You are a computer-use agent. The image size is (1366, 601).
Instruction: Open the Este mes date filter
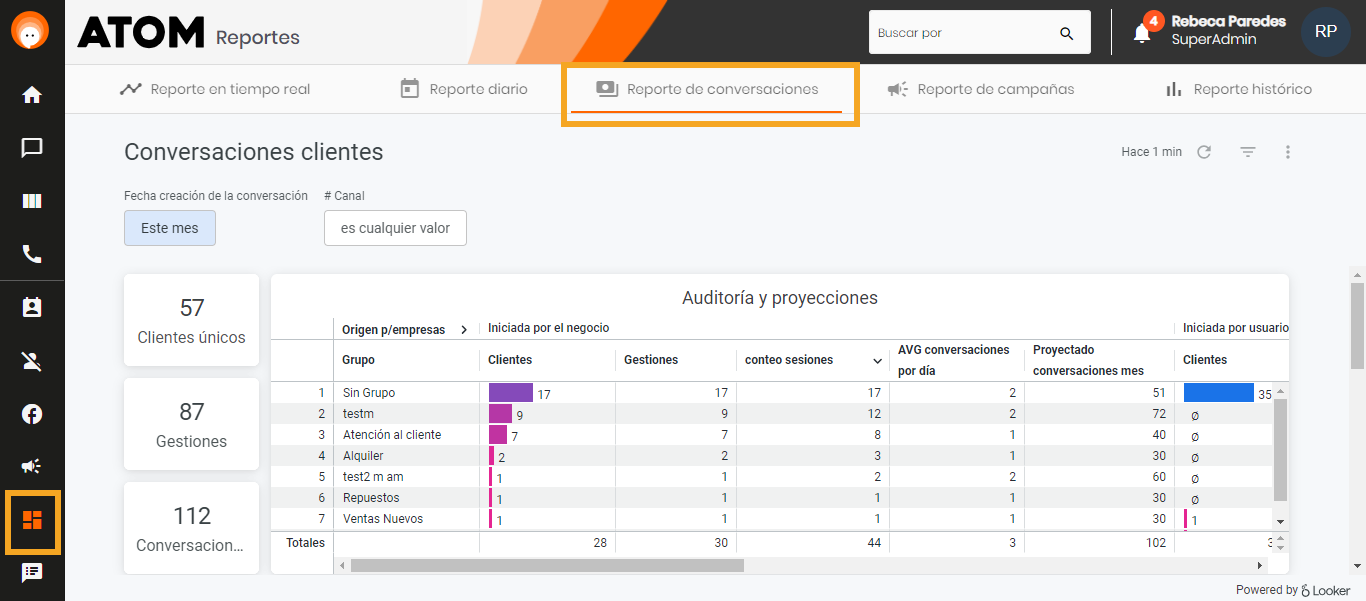(x=170, y=228)
